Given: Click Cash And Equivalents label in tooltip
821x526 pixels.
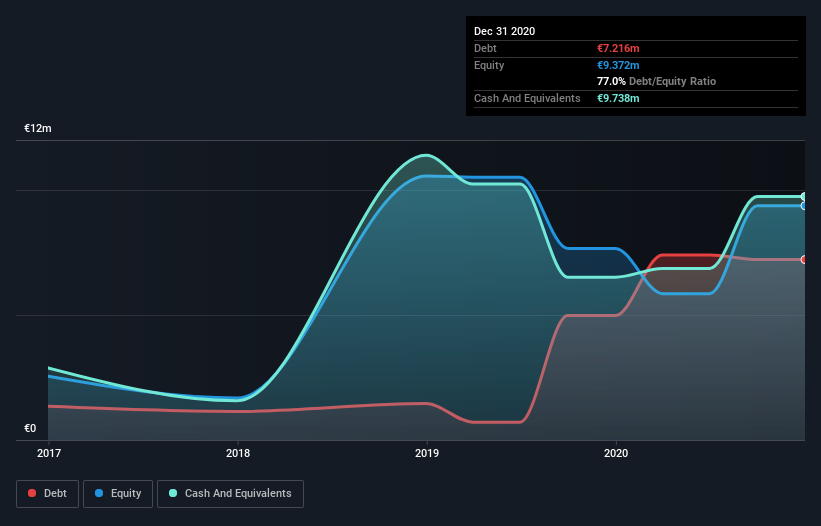Looking at the screenshot, I should [527, 98].
